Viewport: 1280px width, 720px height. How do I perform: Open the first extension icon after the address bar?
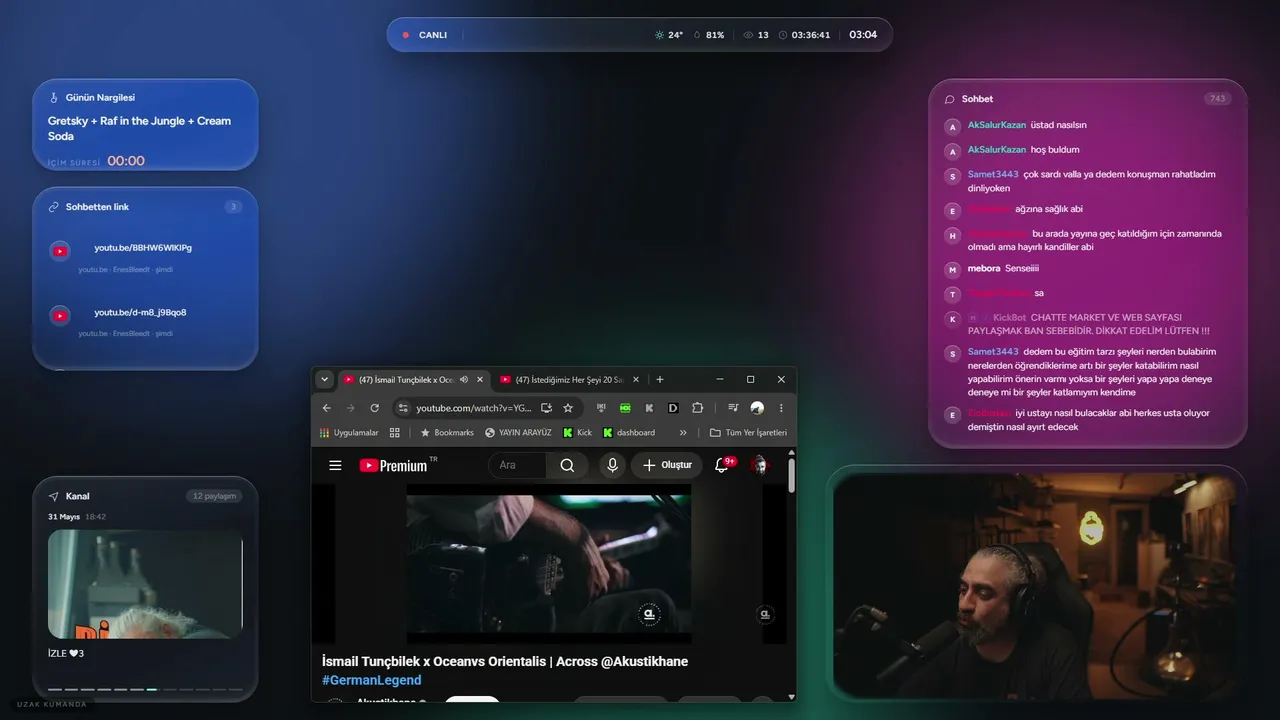[x=601, y=408]
